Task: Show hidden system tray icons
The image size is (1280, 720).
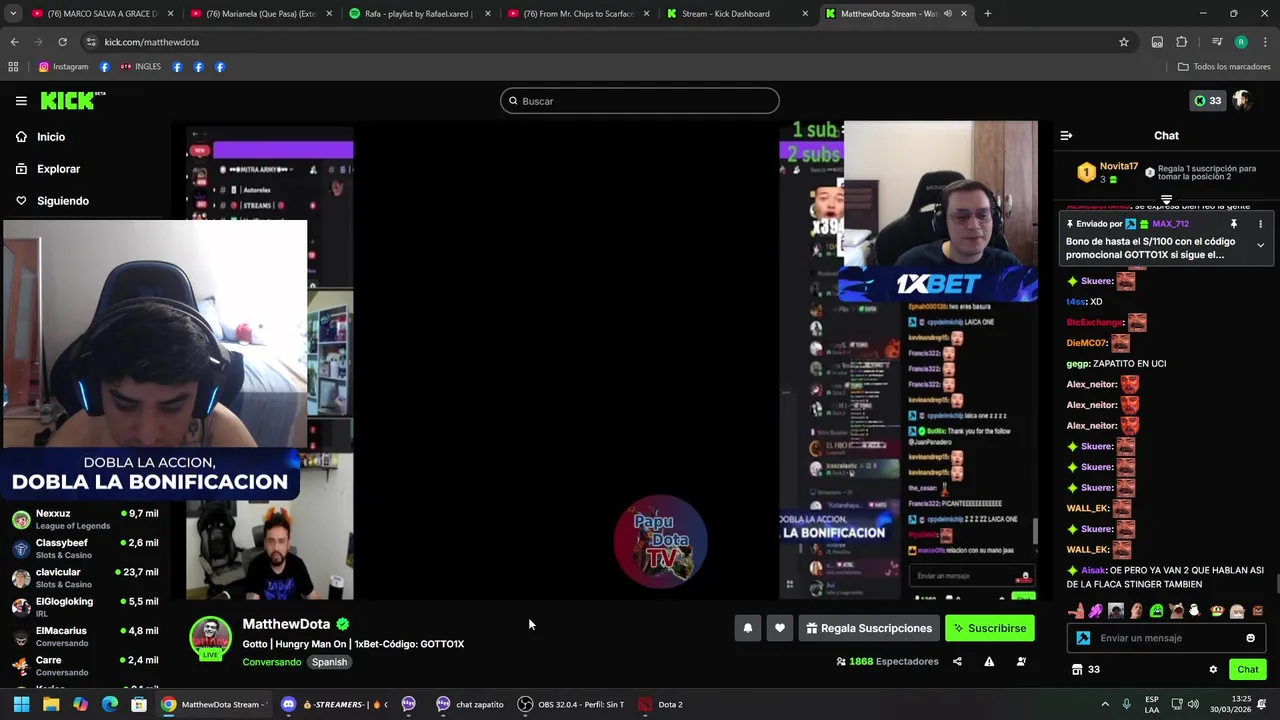Action: [1105, 704]
